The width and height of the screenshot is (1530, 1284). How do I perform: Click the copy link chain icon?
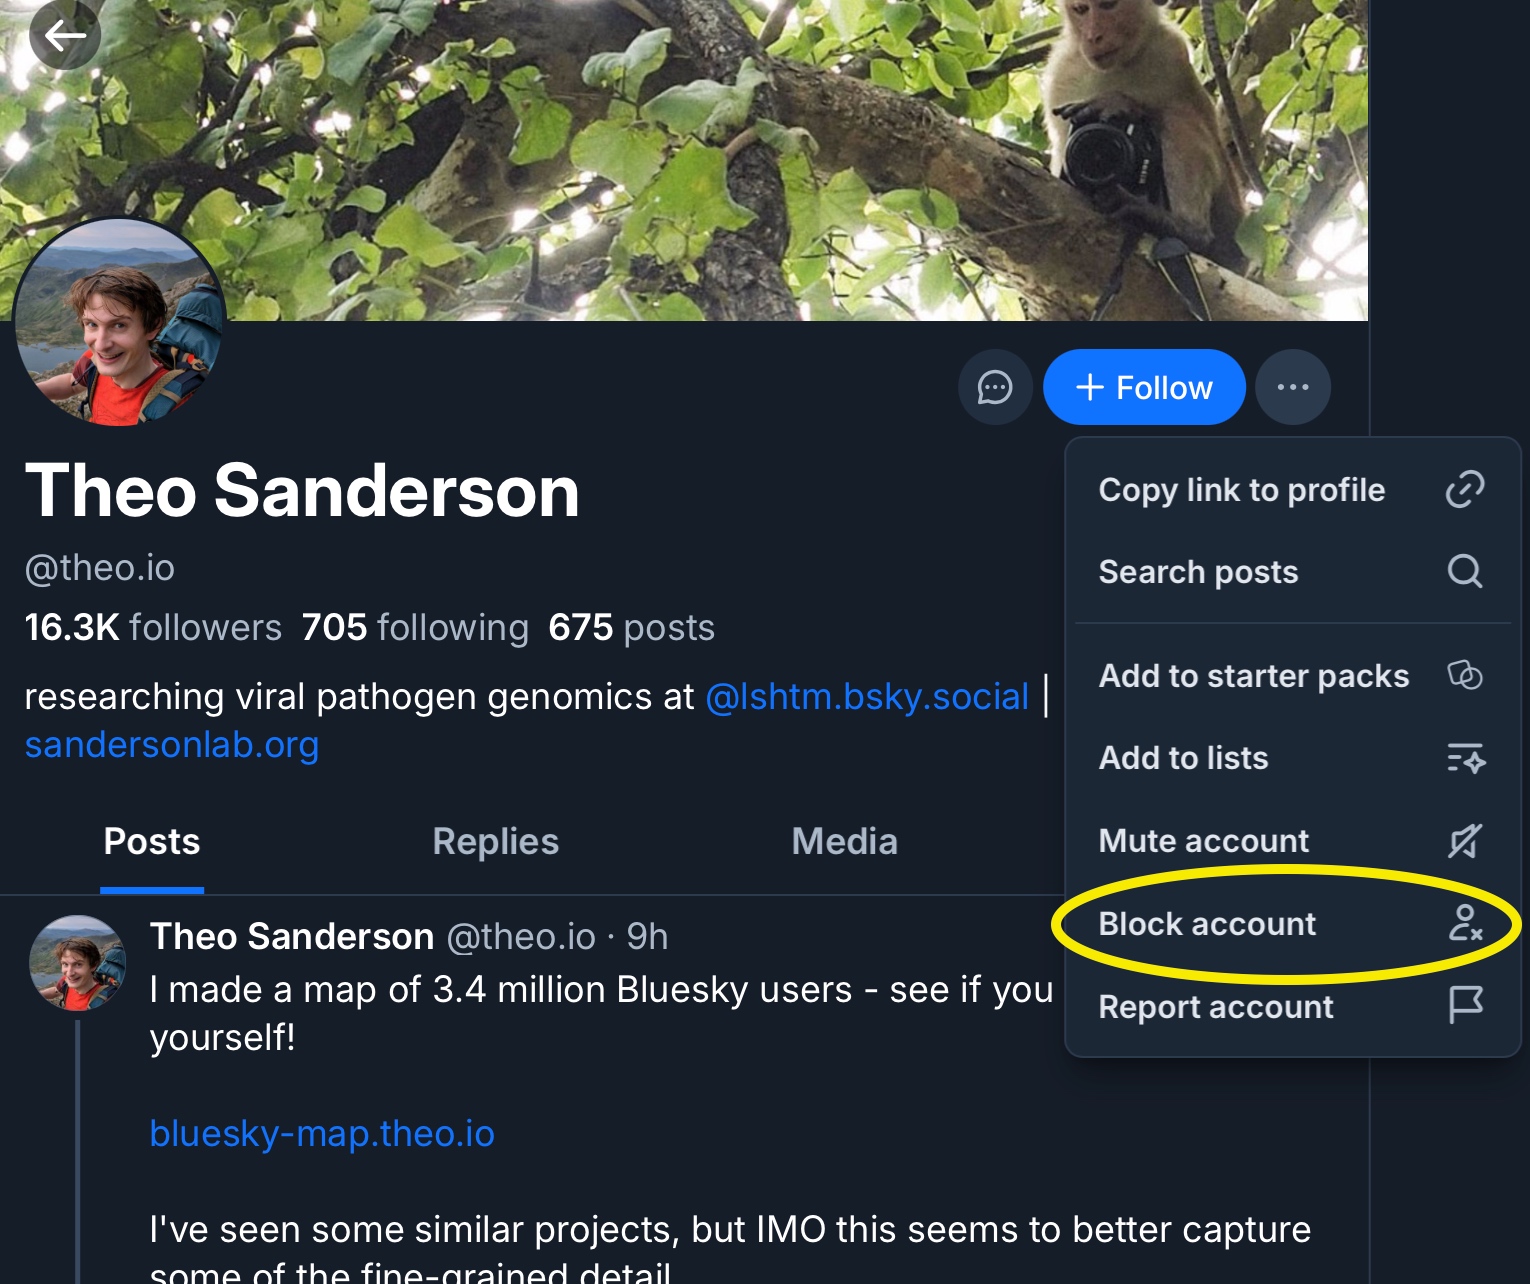(x=1465, y=490)
